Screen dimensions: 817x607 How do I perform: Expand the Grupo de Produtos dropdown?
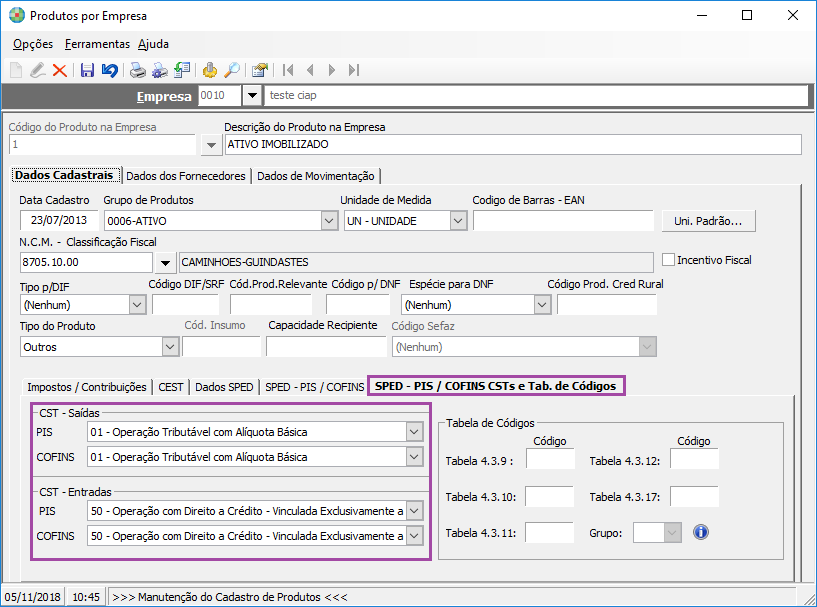click(329, 220)
